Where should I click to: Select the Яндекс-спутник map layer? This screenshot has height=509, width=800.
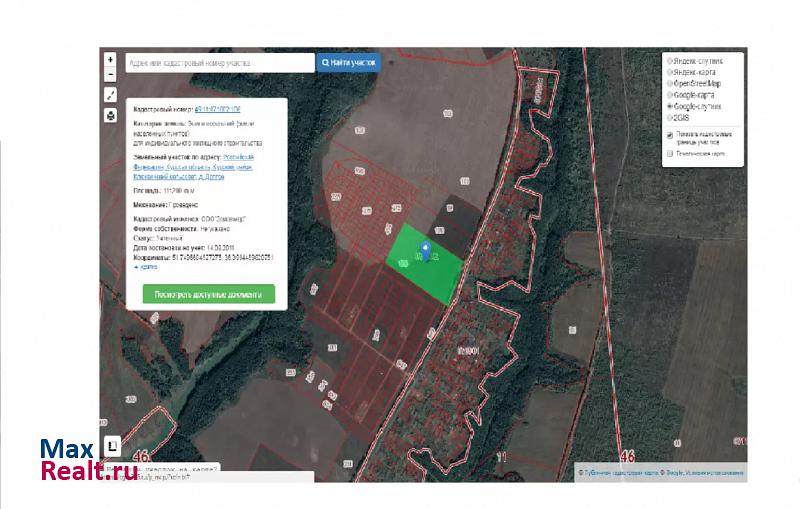[x=669, y=61]
